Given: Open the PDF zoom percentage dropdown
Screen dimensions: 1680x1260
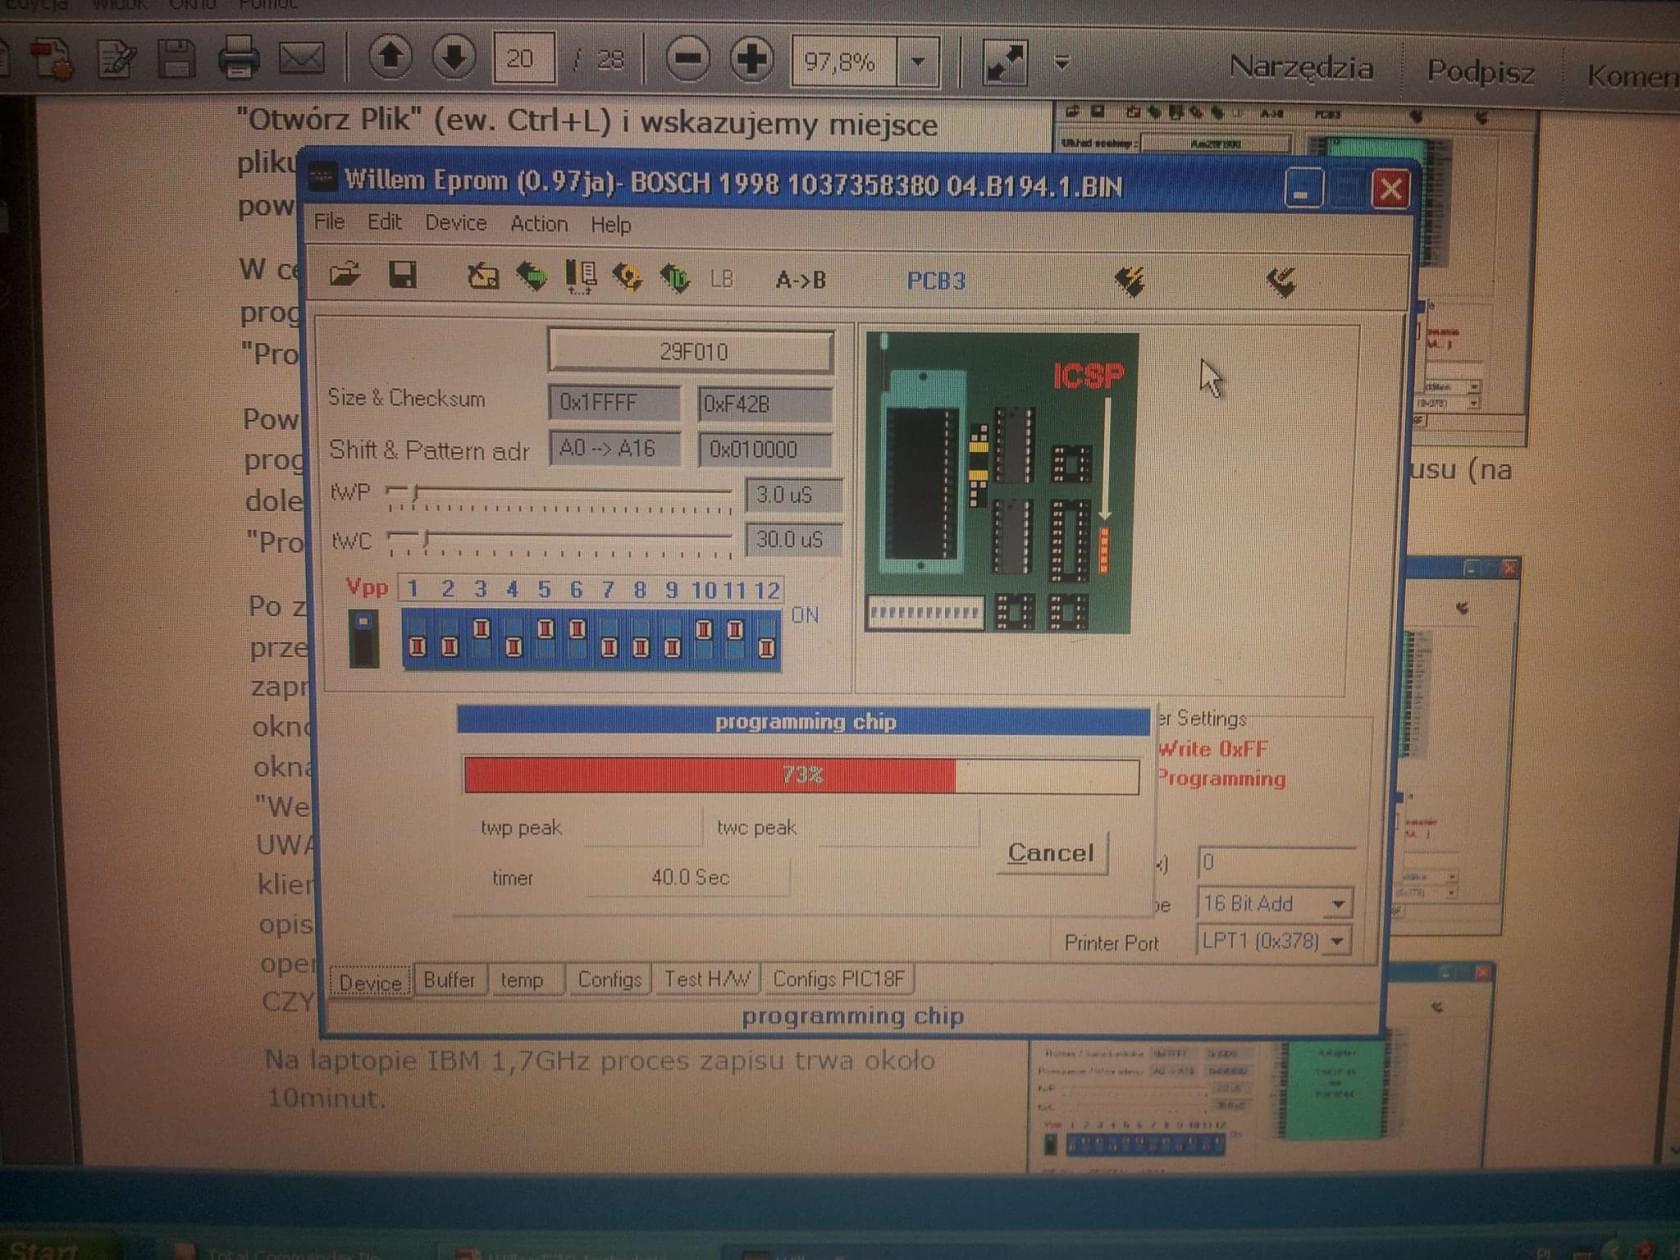Looking at the screenshot, I should [x=918, y=62].
